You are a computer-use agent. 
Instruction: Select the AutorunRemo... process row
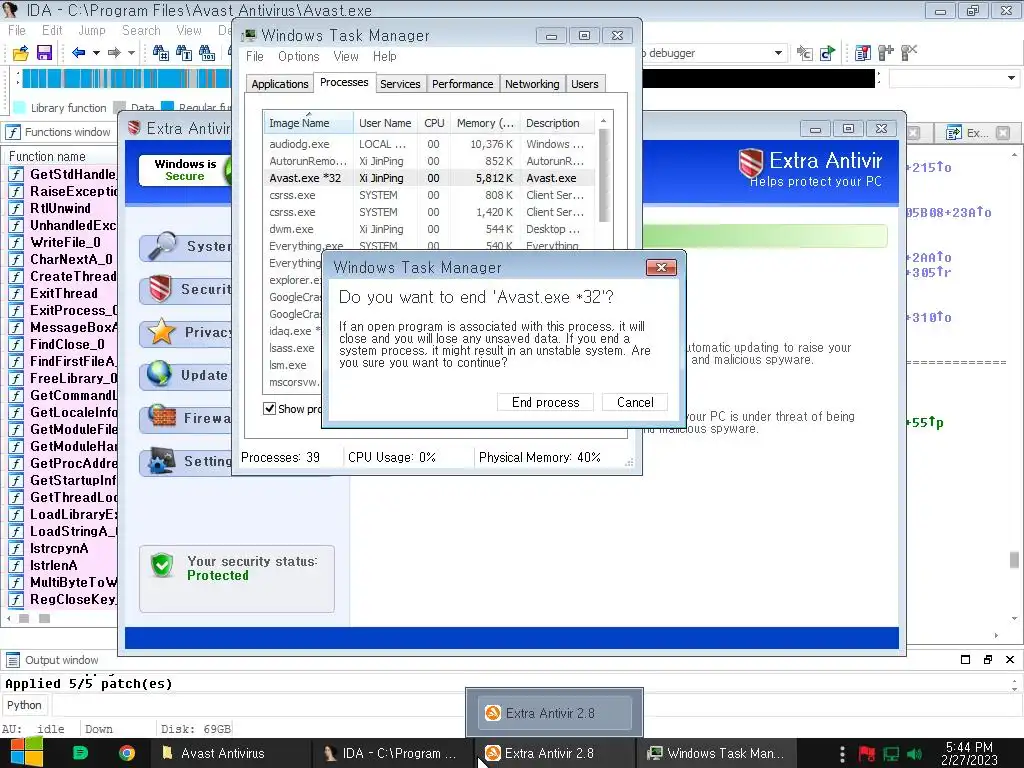click(429, 161)
